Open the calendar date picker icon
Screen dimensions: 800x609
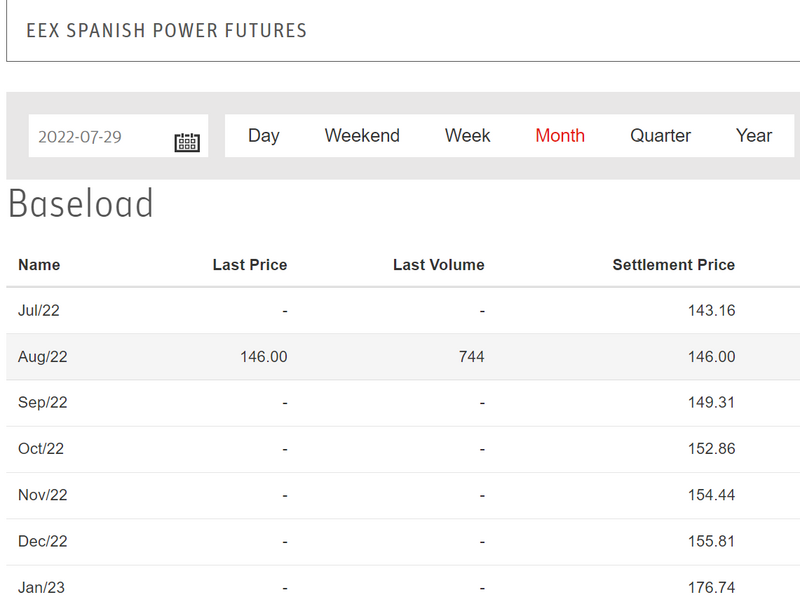187,141
